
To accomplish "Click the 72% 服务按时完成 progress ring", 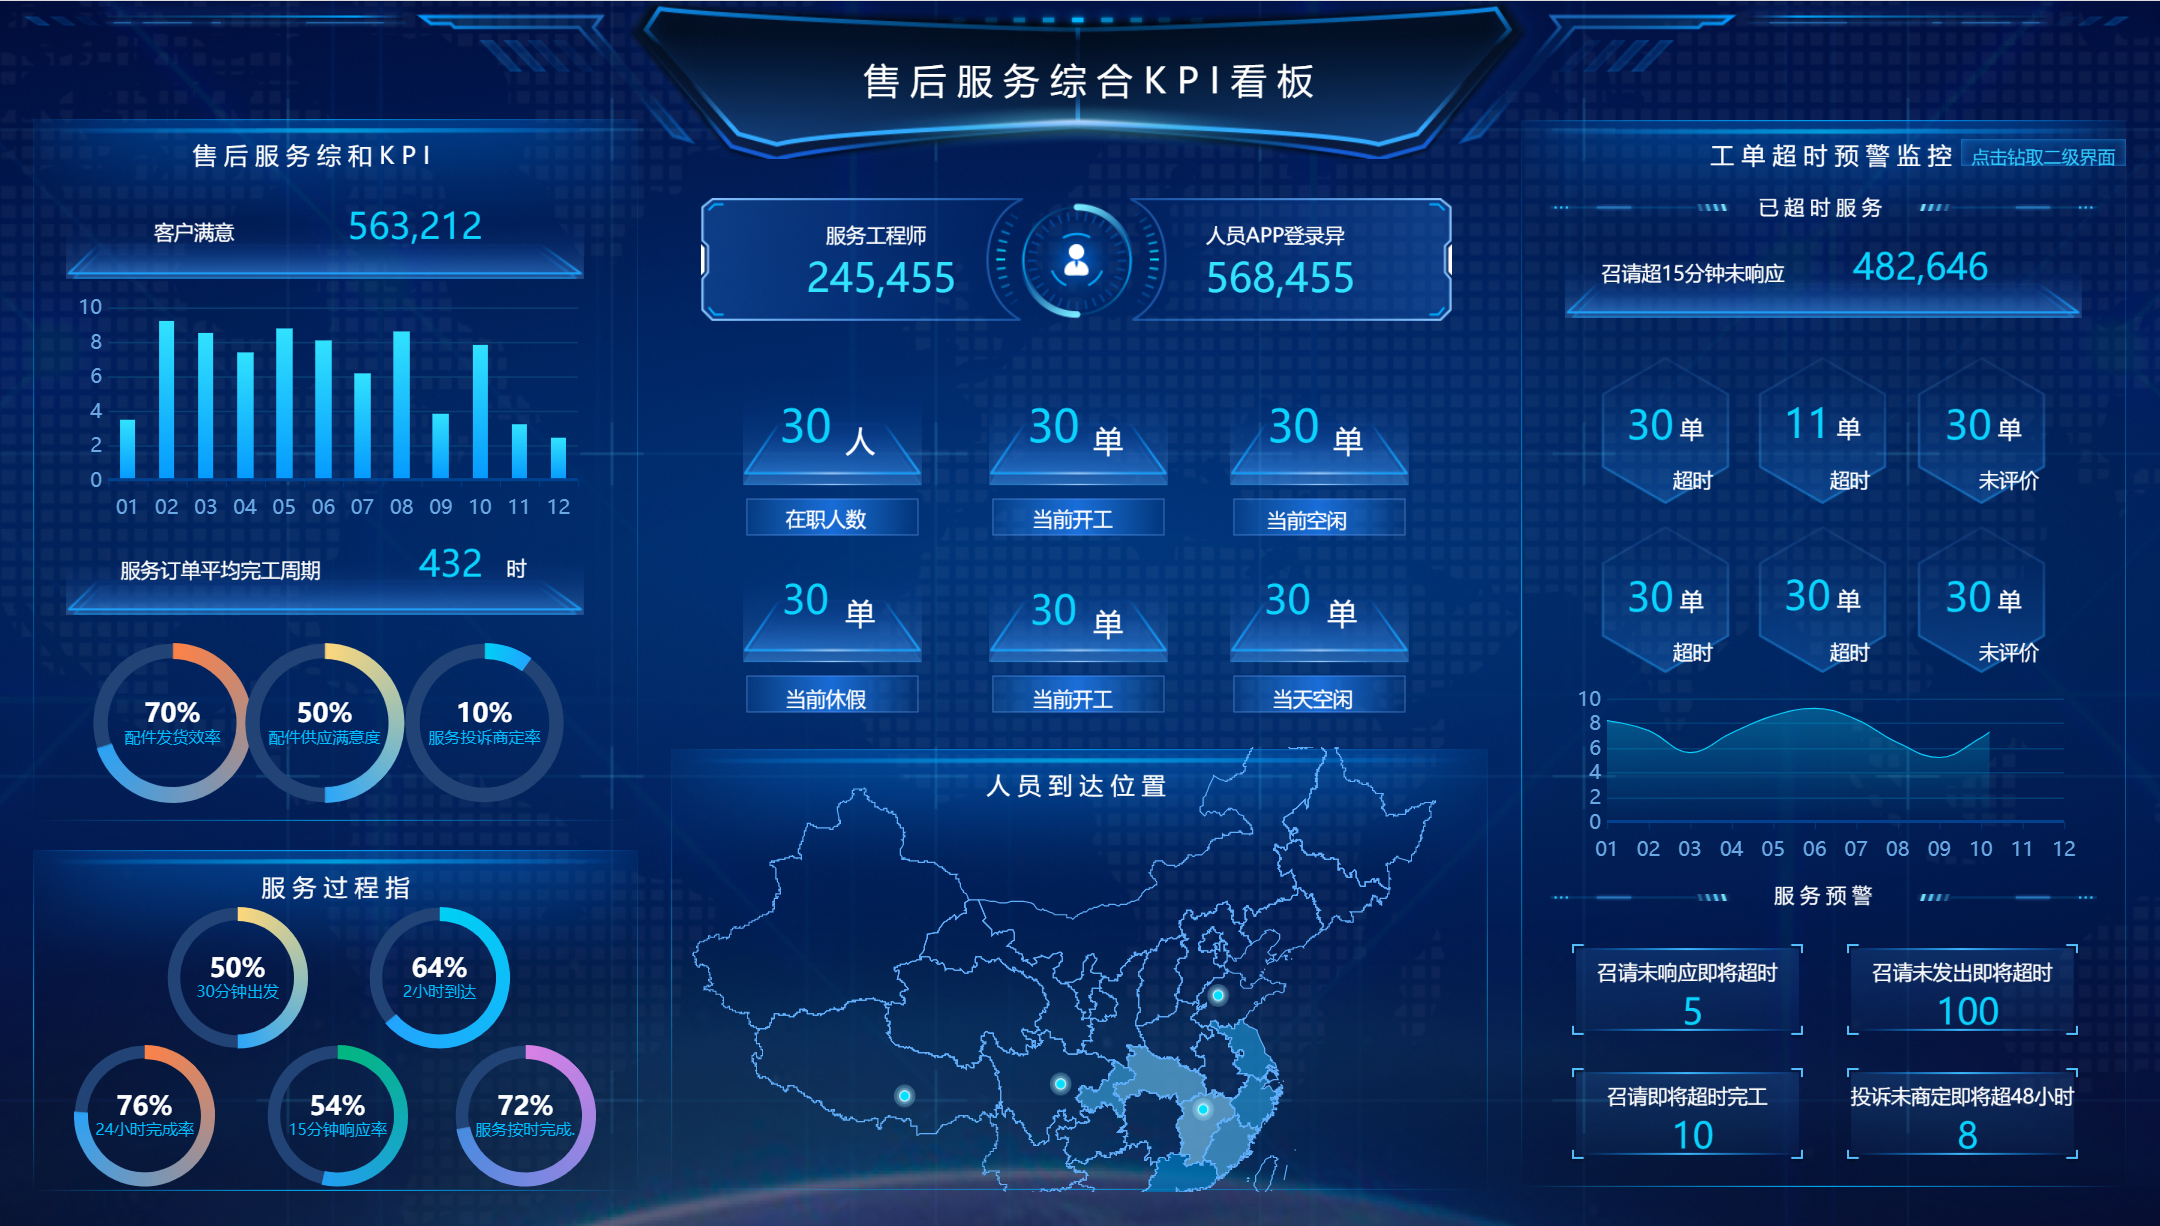I will [525, 1115].
